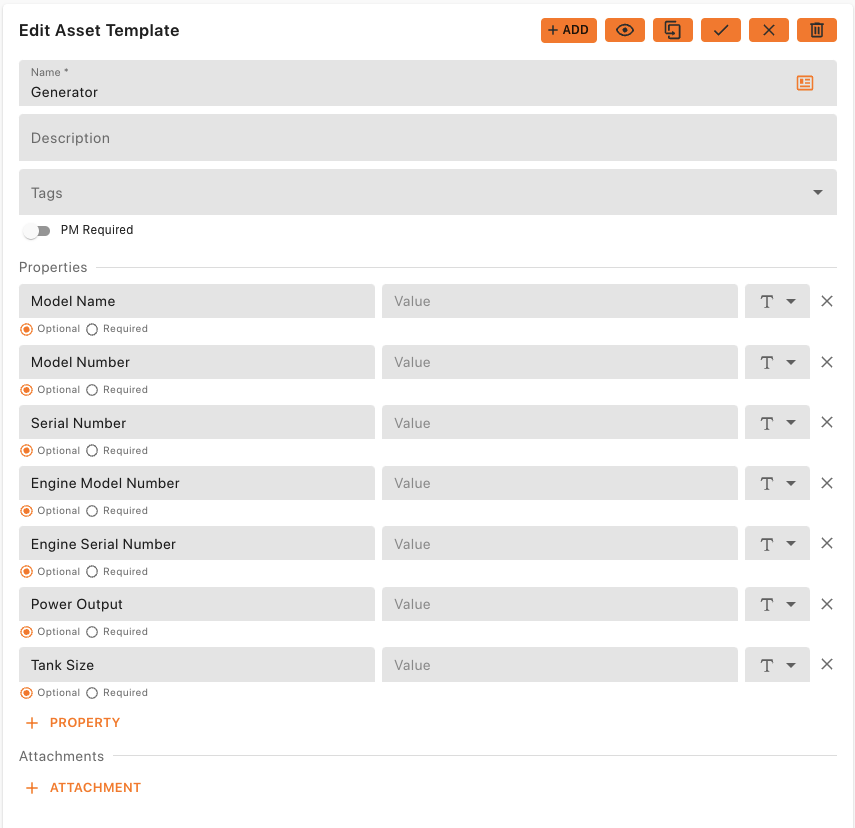Click the Power Output property name field
The width and height of the screenshot is (855, 828).
pyautogui.click(x=197, y=604)
